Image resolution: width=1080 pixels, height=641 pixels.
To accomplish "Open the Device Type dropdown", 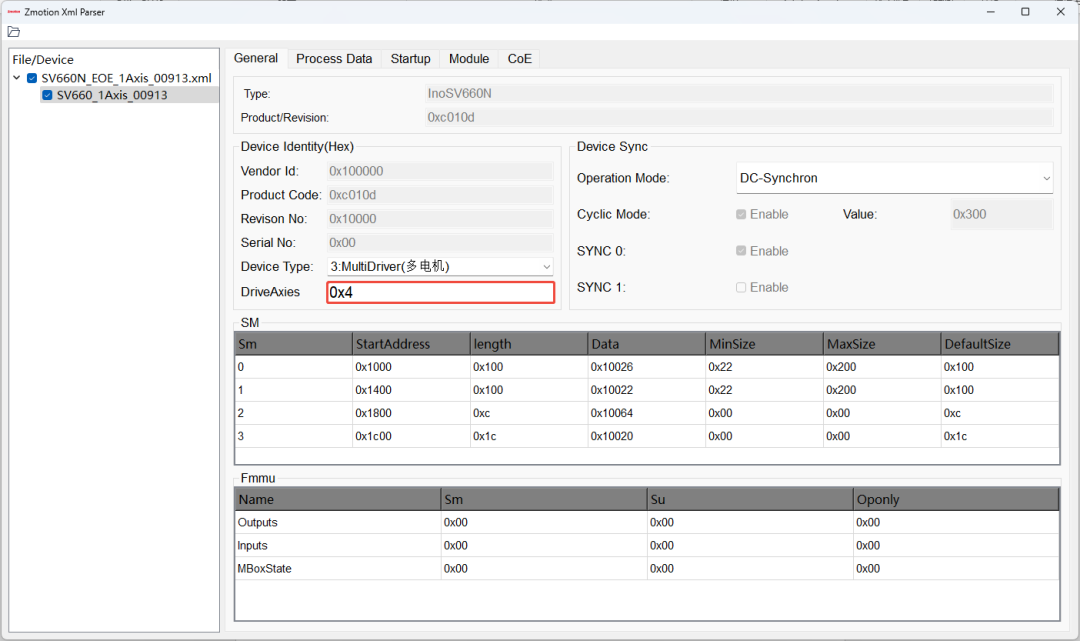I will tap(439, 266).
